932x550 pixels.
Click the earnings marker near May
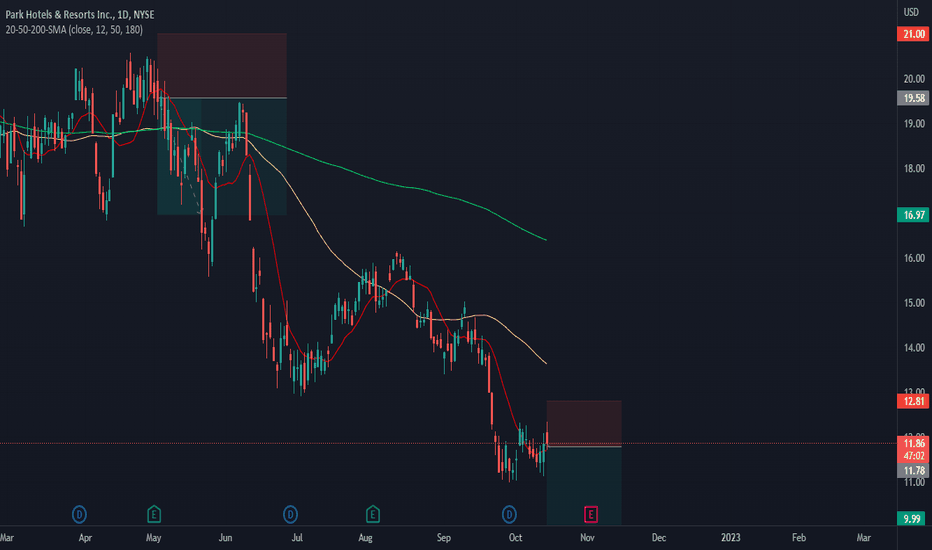pyautogui.click(x=154, y=514)
